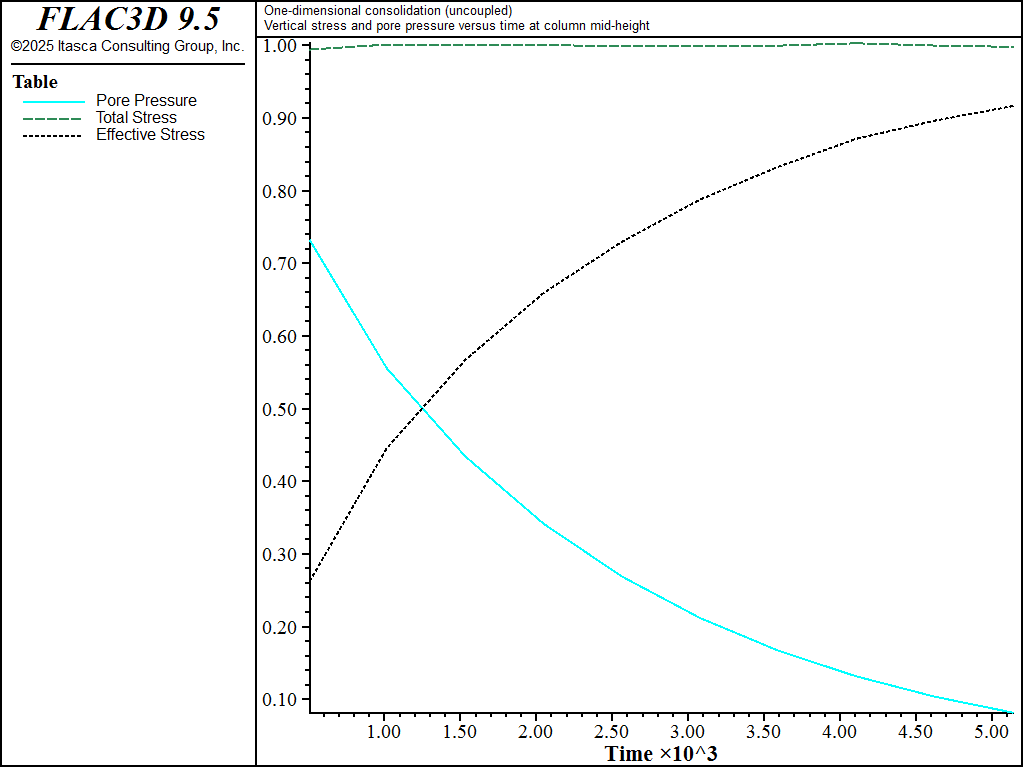This screenshot has height=768, width=1024.
Task: Click the FLAC3D 9.5 title text
Action: (128, 19)
